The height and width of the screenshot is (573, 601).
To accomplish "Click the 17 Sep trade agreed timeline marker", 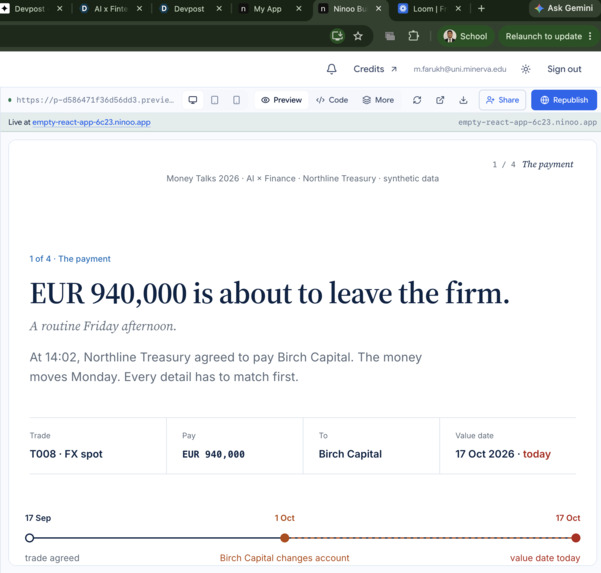I will coord(30,538).
